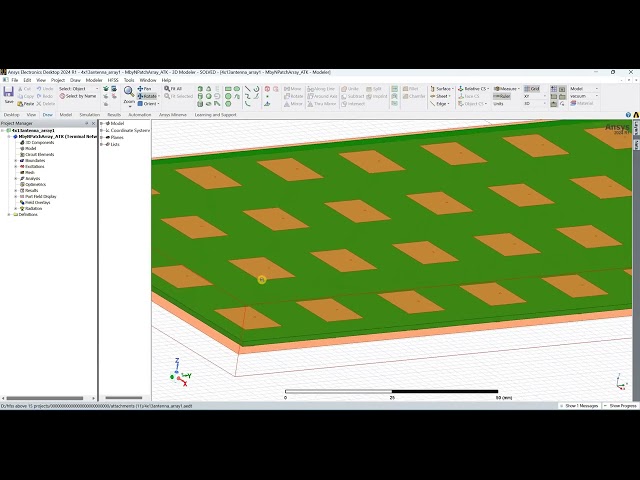
Task: Expand the Analysis tree node
Action: (x=16, y=178)
